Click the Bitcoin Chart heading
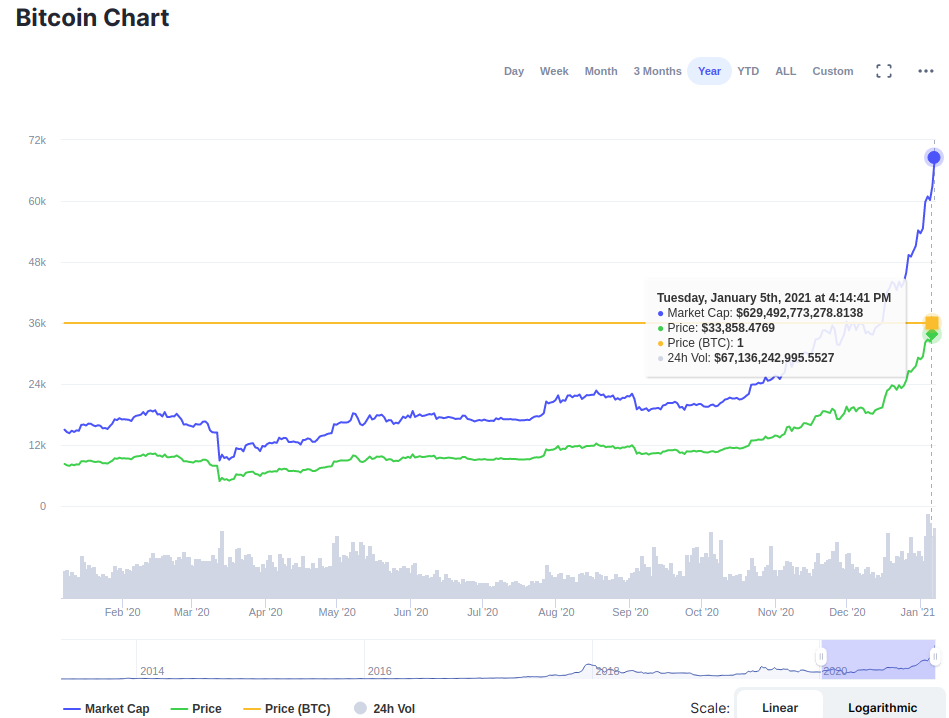The image size is (949, 718). coord(93,18)
